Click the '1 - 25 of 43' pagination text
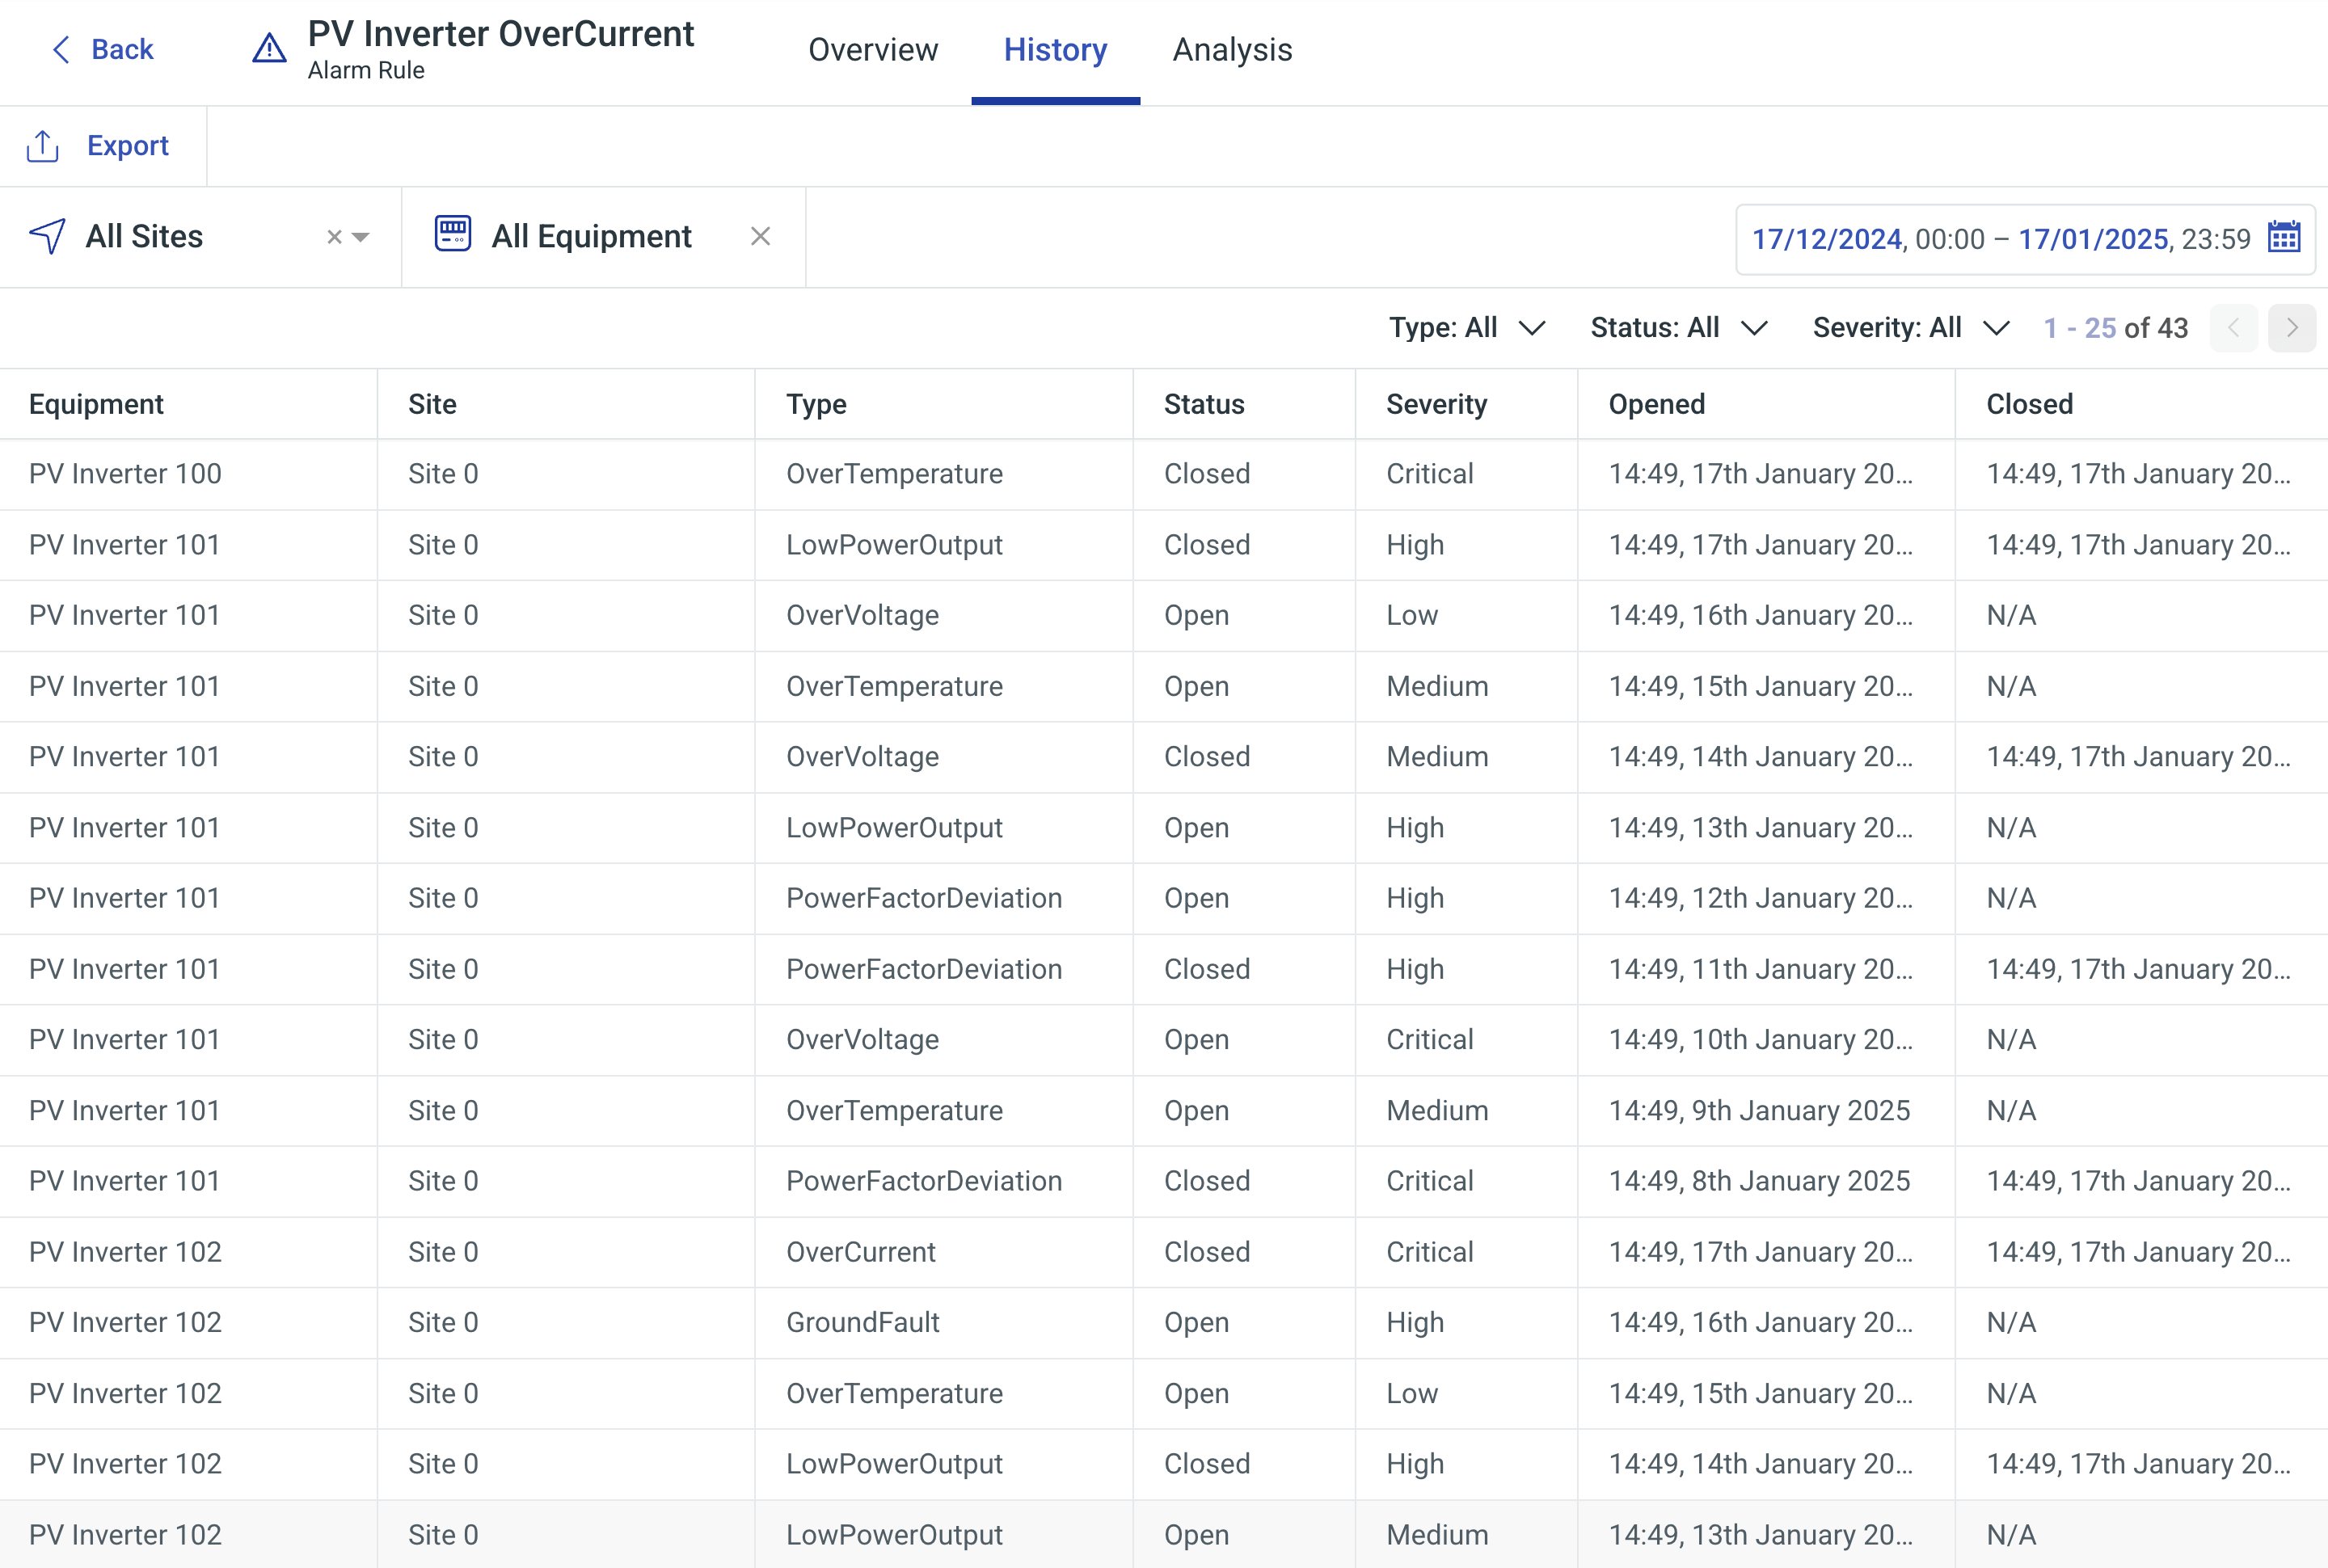This screenshot has width=2328, height=1568. [x=2115, y=328]
